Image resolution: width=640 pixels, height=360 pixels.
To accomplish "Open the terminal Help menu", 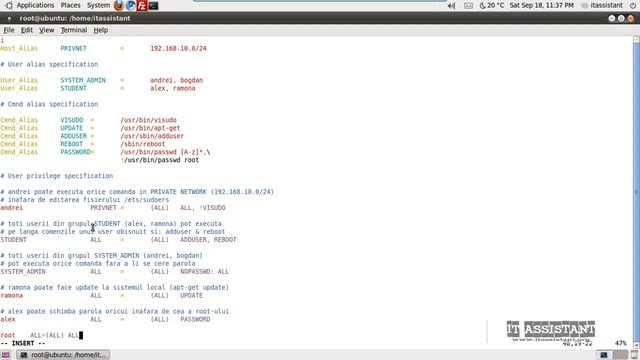I will 100,30.
